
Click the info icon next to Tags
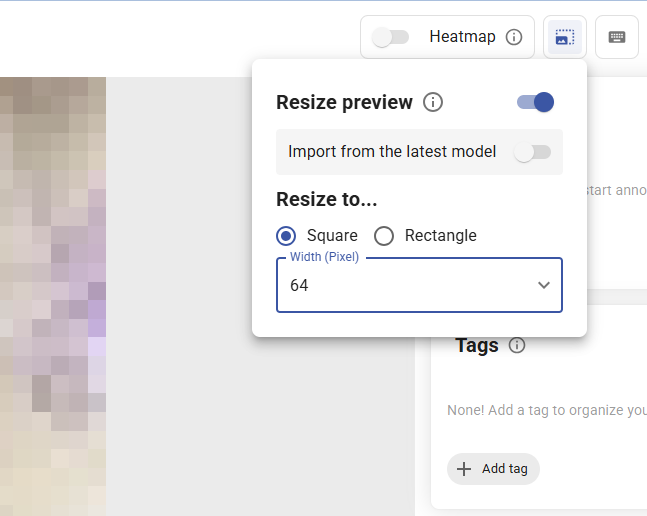click(x=517, y=345)
